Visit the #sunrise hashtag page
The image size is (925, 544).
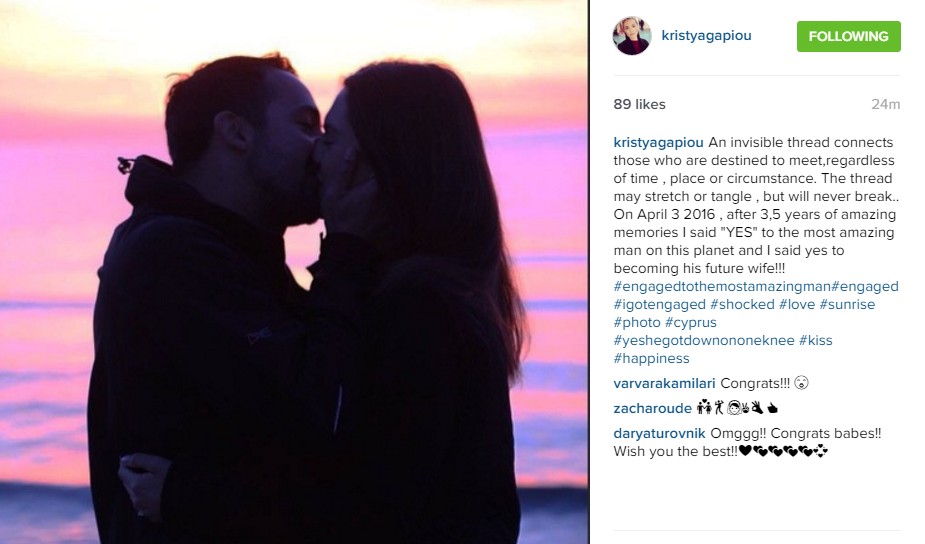click(x=847, y=304)
